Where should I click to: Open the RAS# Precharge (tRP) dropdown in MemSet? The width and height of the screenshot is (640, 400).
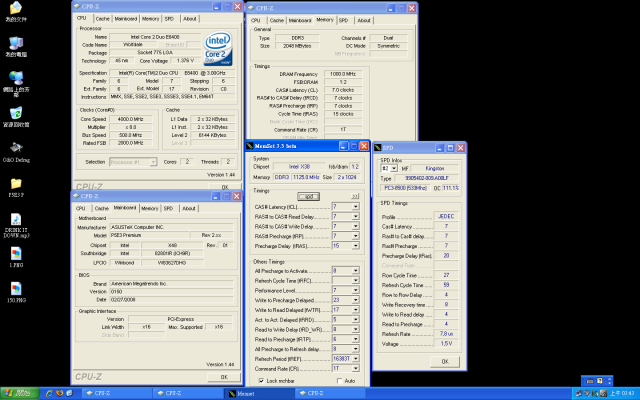click(355, 236)
